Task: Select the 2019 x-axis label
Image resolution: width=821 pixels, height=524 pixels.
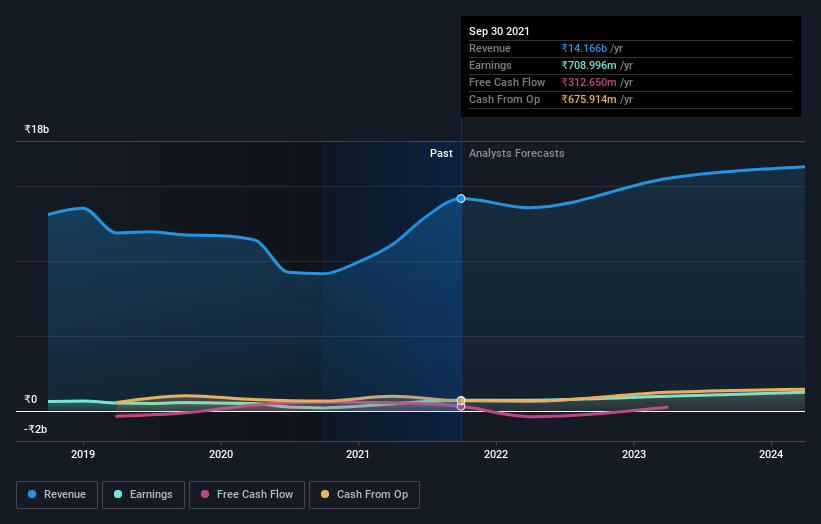Action: click(x=83, y=454)
